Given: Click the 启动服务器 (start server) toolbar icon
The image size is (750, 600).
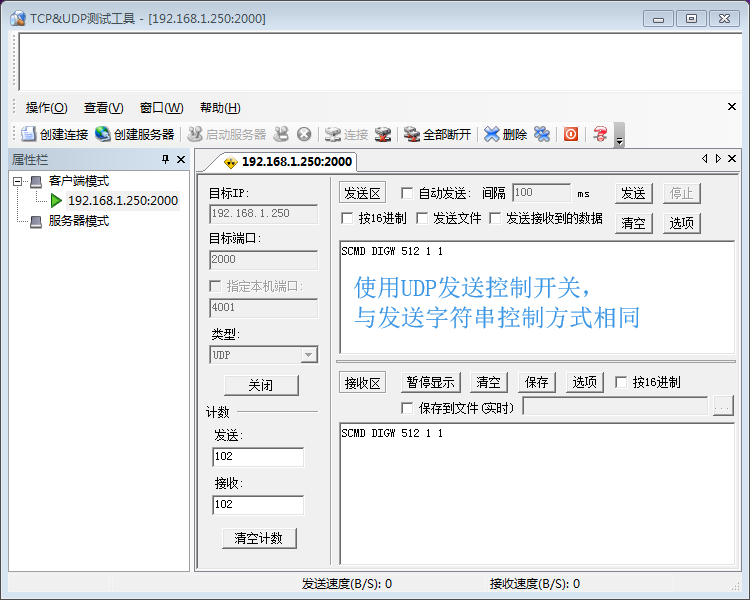Looking at the screenshot, I should pyautogui.click(x=194, y=134).
